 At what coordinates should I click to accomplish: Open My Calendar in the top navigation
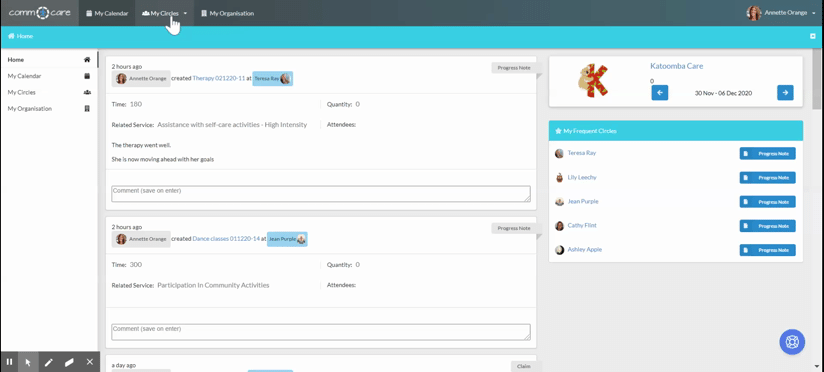[x=107, y=13]
